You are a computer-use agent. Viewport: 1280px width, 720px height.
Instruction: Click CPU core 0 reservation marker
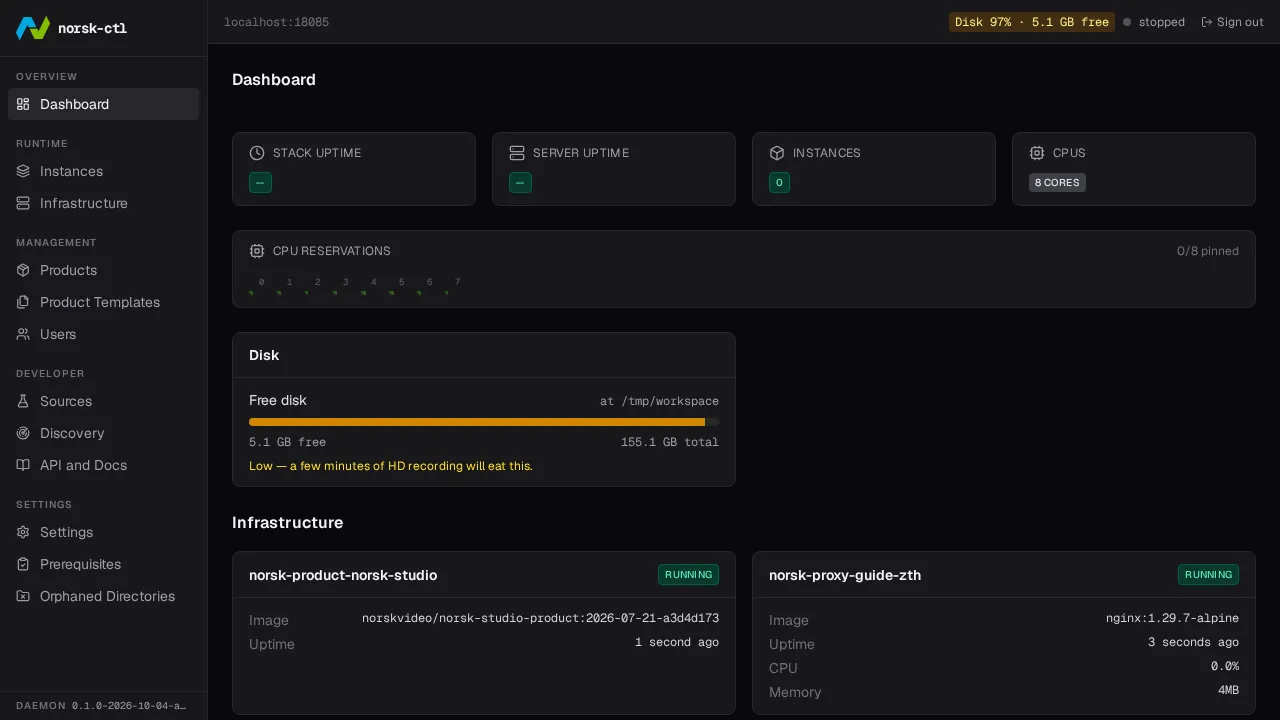[x=251, y=293]
